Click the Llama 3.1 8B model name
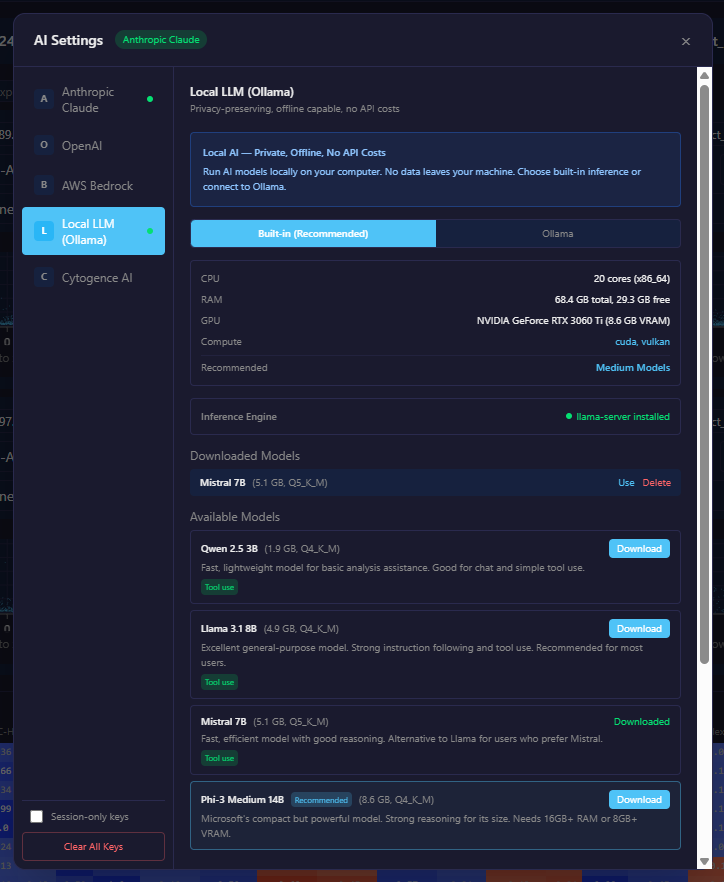The height and width of the screenshot is (882, 724). click(228, 628)
